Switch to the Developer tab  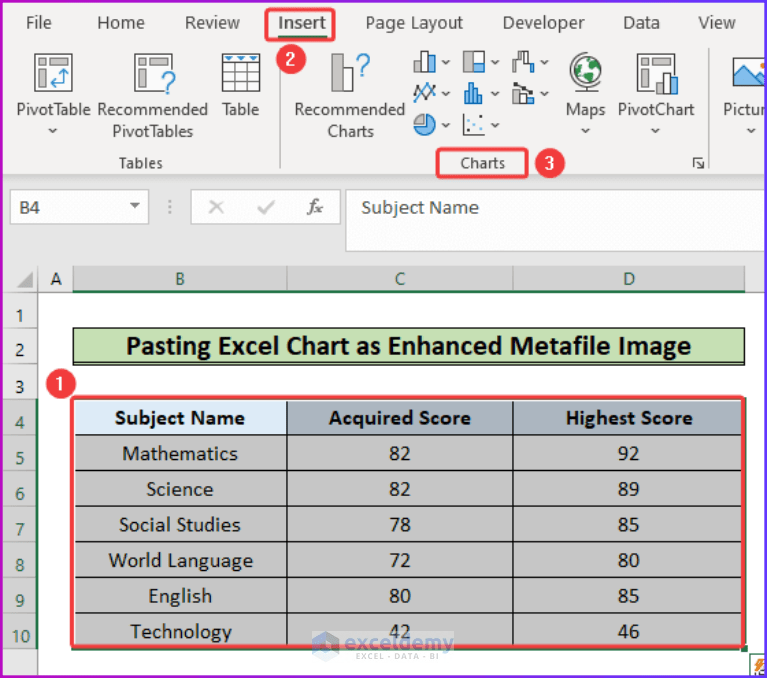(x=543, y=23)
